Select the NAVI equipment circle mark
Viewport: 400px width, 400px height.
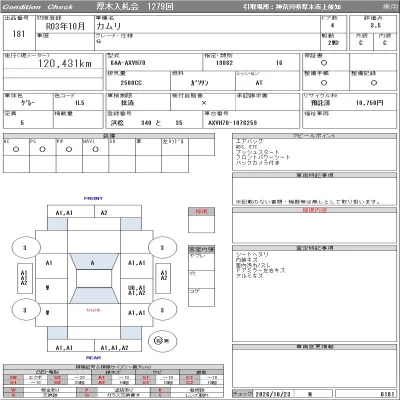[95, 149]
